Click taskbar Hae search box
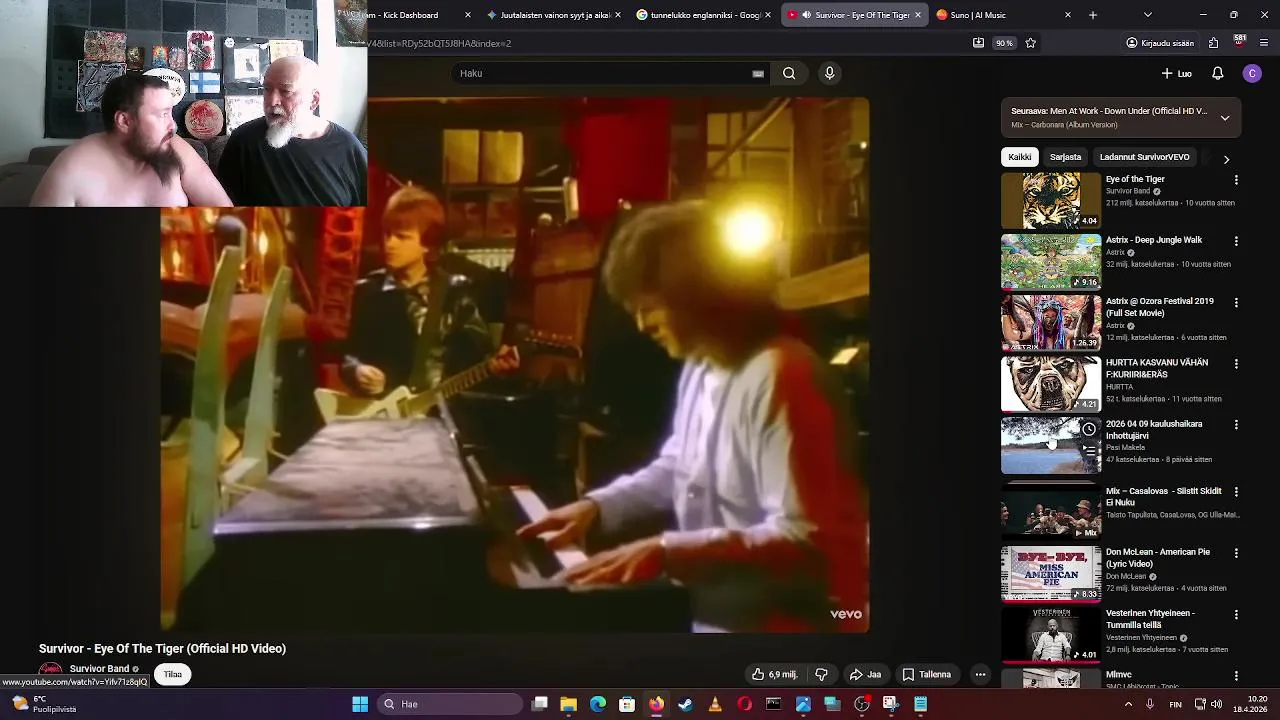This screenshot has height=720, width=1280. click(x=450, y=704)
